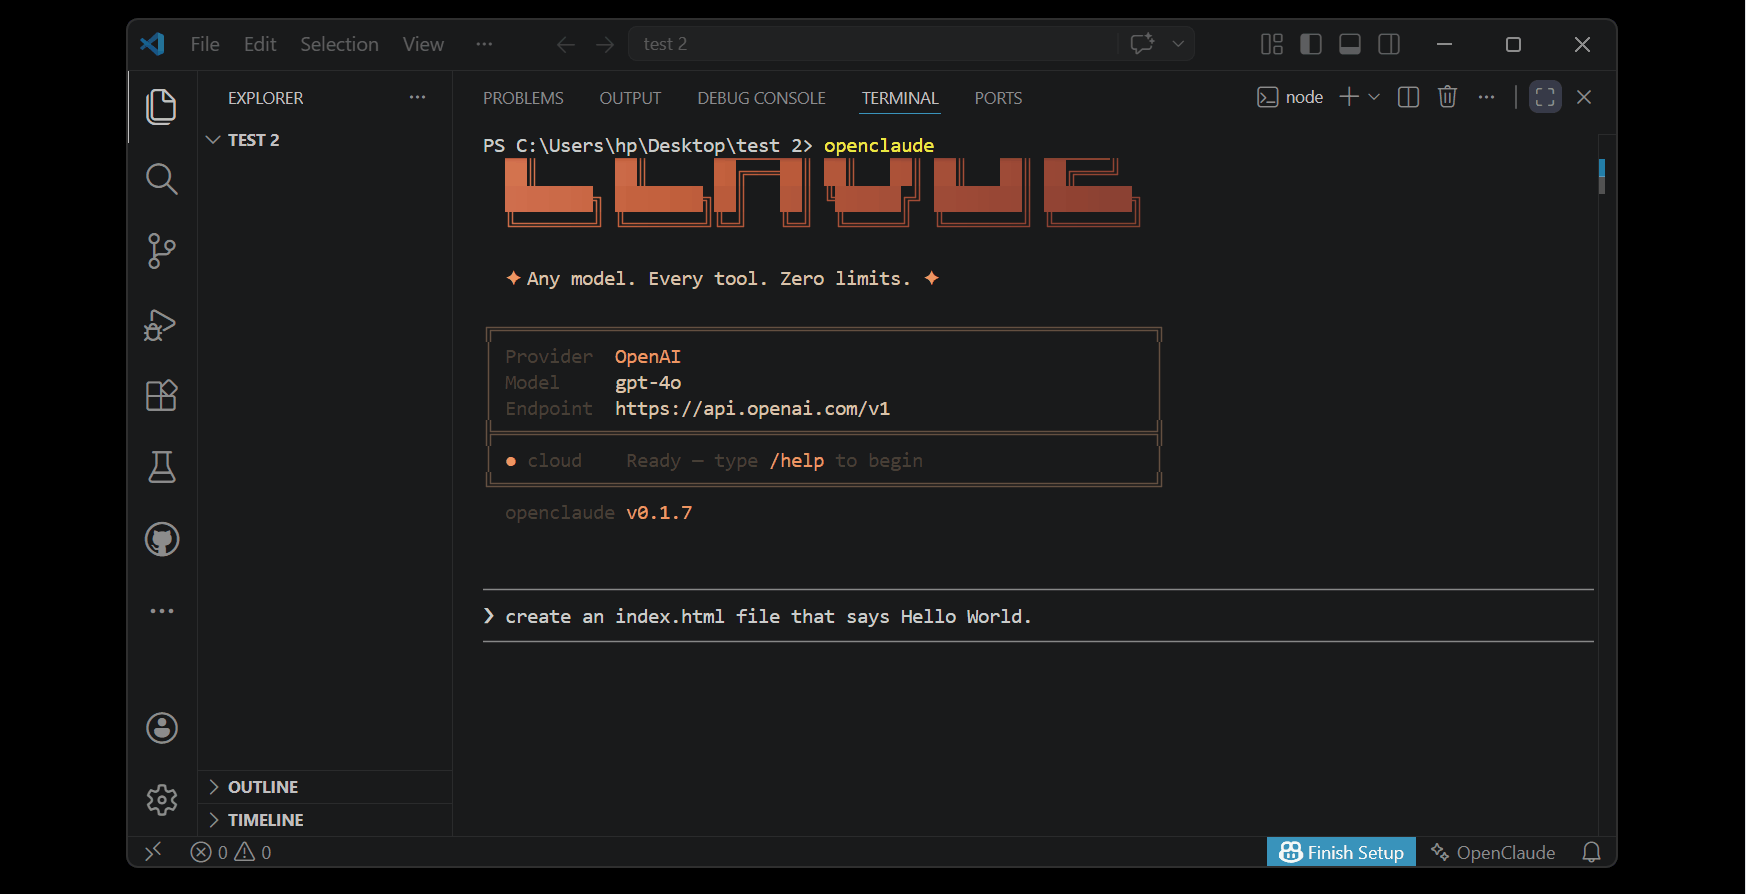Click the Finish Setup status button

tap(1341, 852)
